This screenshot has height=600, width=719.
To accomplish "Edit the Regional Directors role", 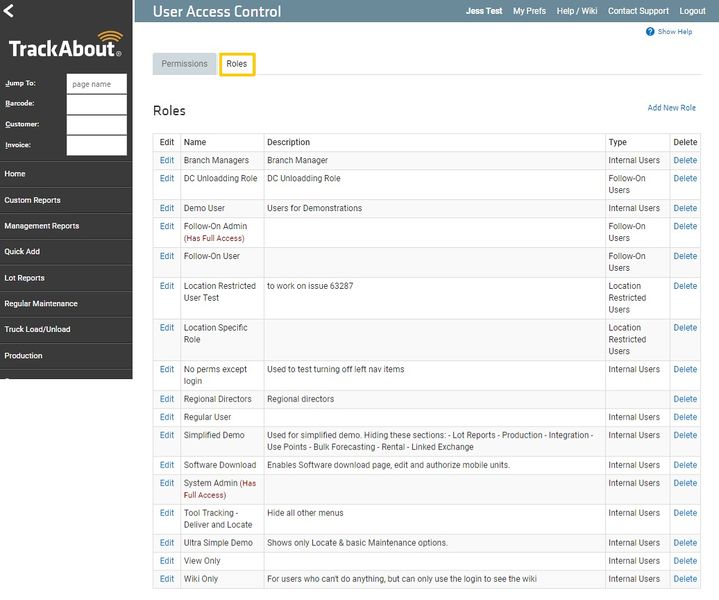I will [167, 399].
